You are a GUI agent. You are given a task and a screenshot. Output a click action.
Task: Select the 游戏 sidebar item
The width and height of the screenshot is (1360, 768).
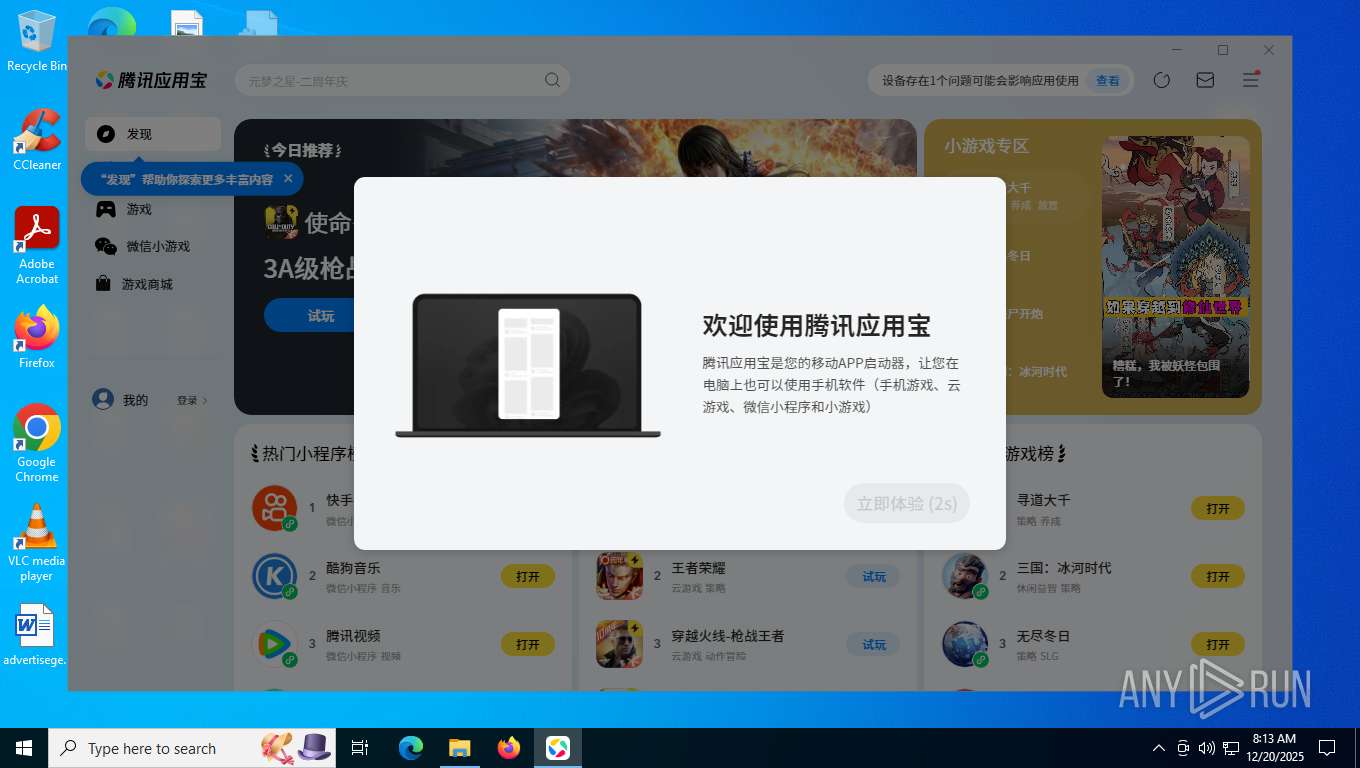point(153,209)
